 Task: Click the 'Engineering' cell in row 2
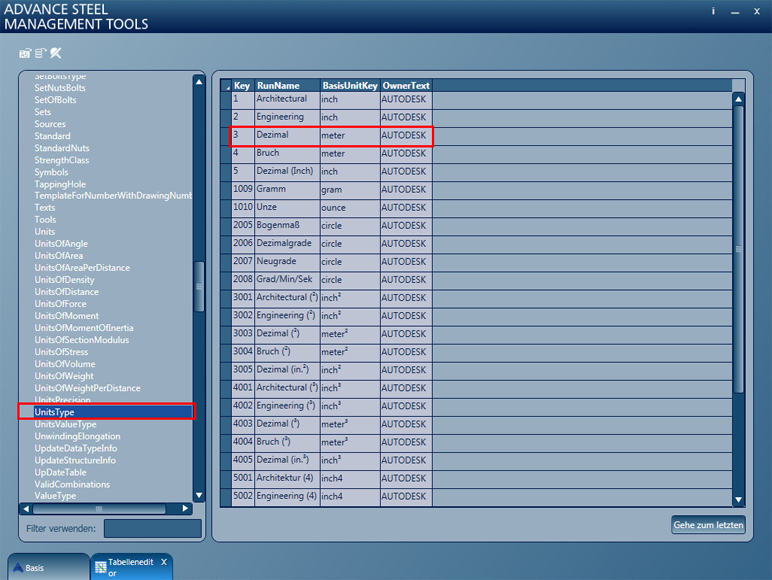click(287, 117)
